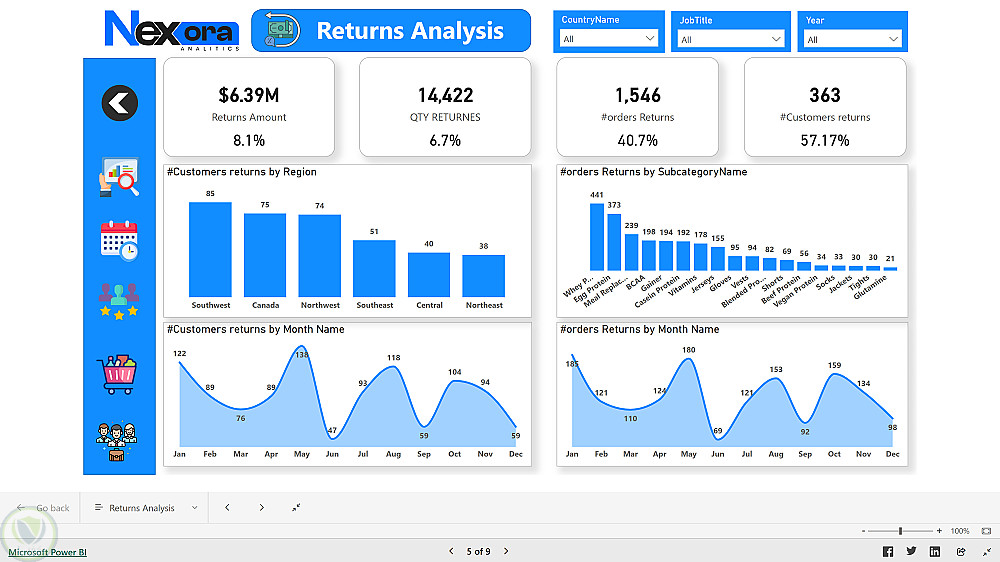Expand the CountryName dropdown
This screenshot has height=562, width=1000.
click(608, 39)
